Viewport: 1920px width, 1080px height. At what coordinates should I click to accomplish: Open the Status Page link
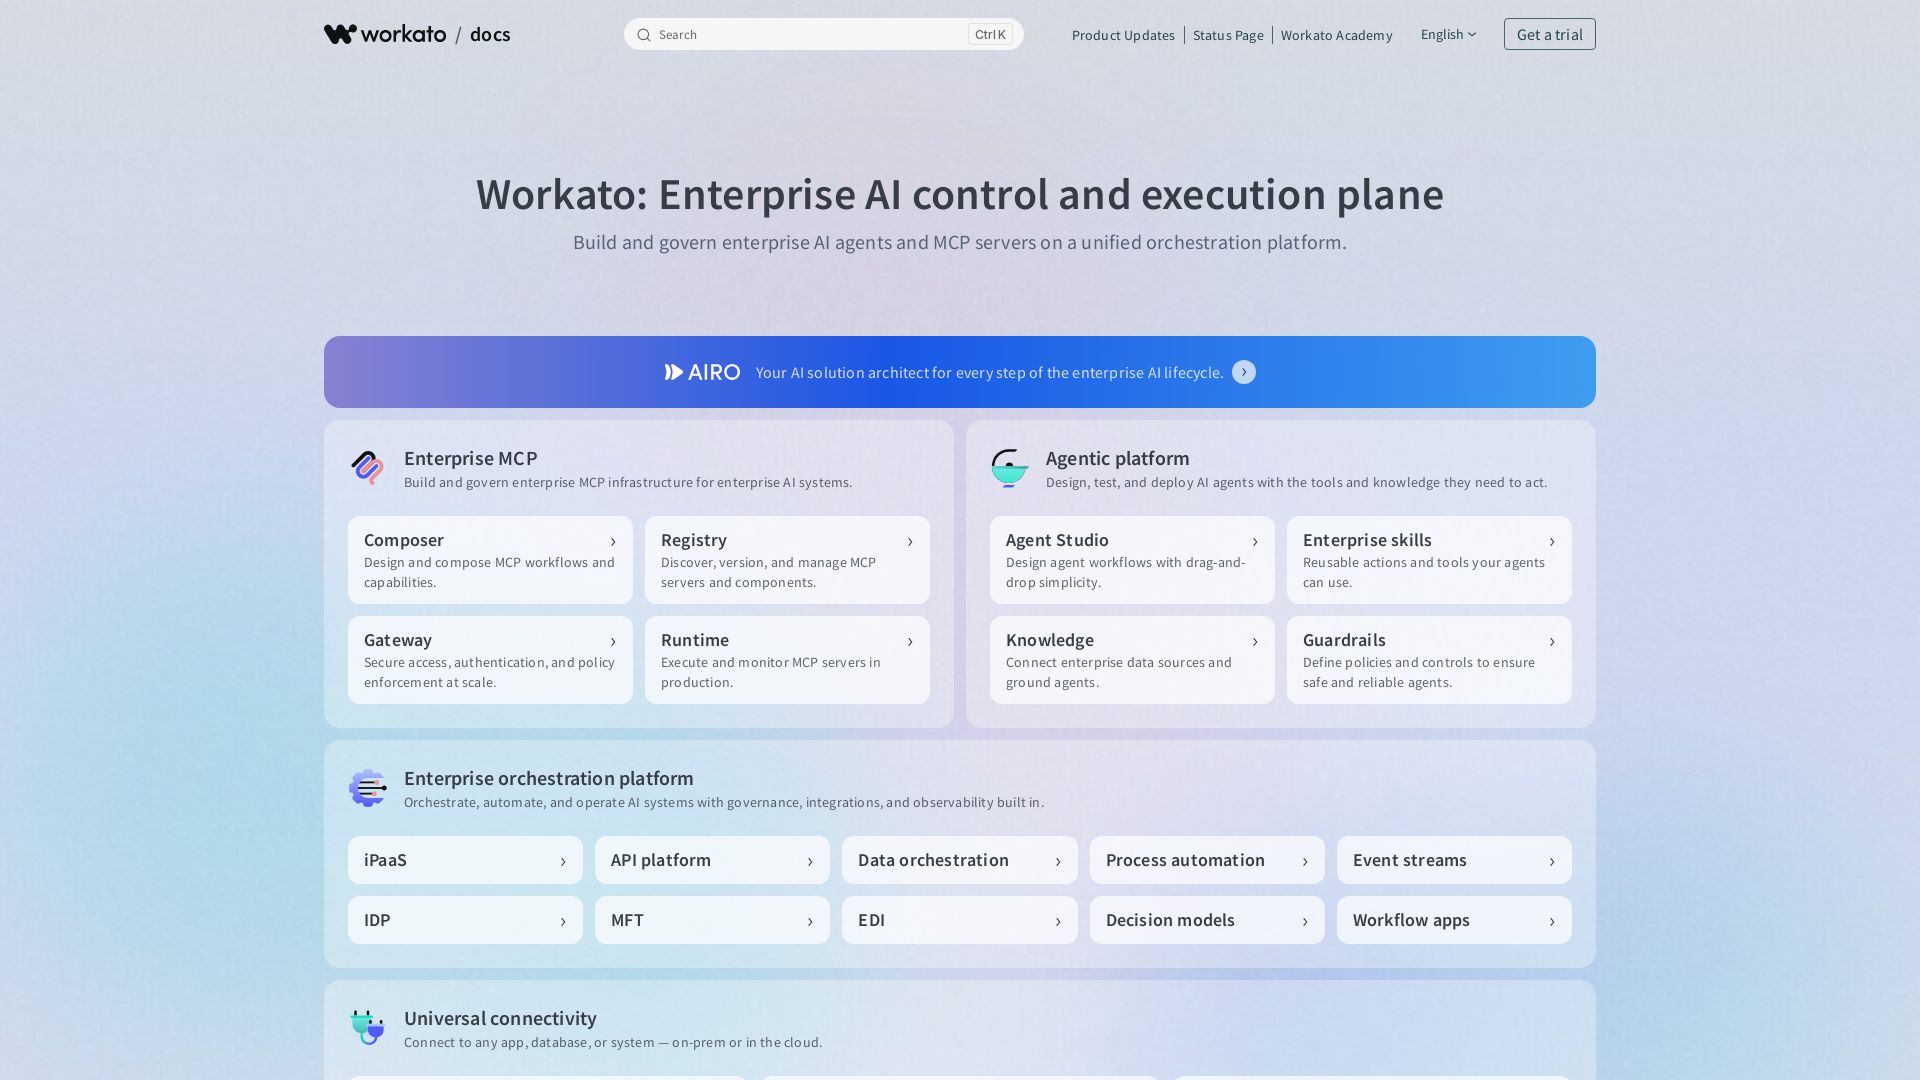pos(1228,35)
